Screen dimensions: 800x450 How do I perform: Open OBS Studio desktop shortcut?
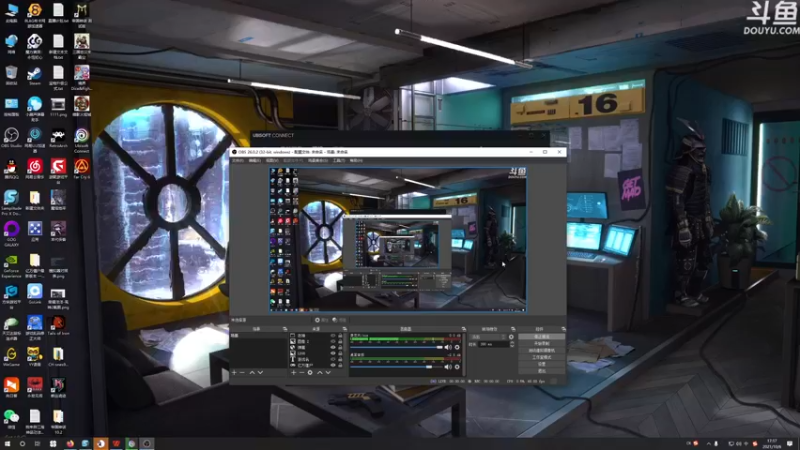pyautogui.click(x=11, y=138)
